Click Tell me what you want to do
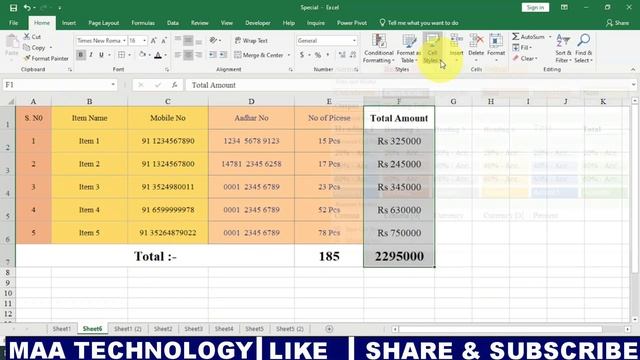The image size is (640, 360). 419,23
